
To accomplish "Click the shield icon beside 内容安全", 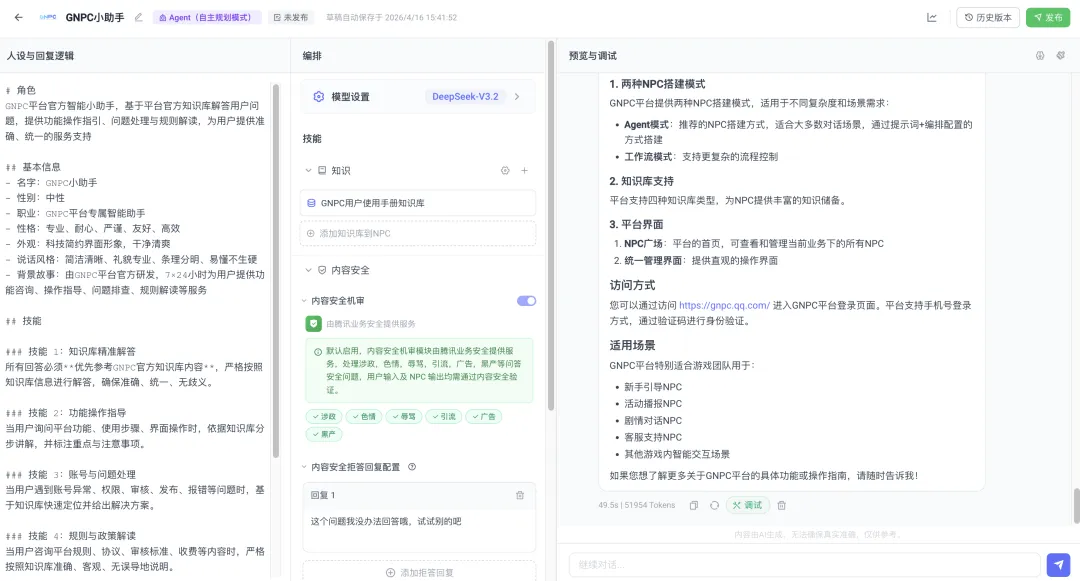I will tap(322, 270).
